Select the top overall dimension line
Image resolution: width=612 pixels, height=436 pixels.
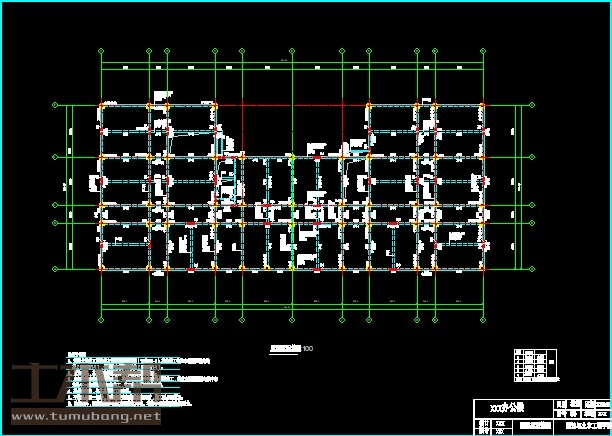click(290, 62)
